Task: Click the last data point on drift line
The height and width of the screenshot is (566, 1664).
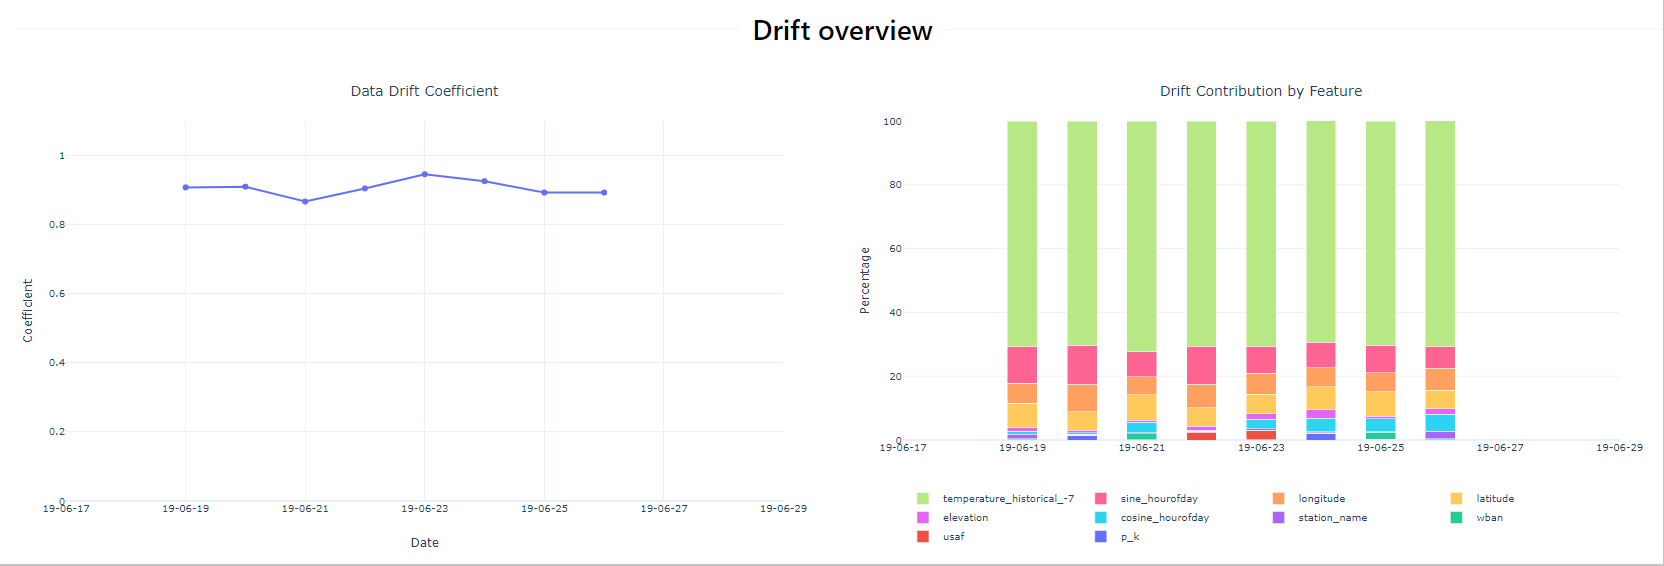Action: tap(604, 192)
